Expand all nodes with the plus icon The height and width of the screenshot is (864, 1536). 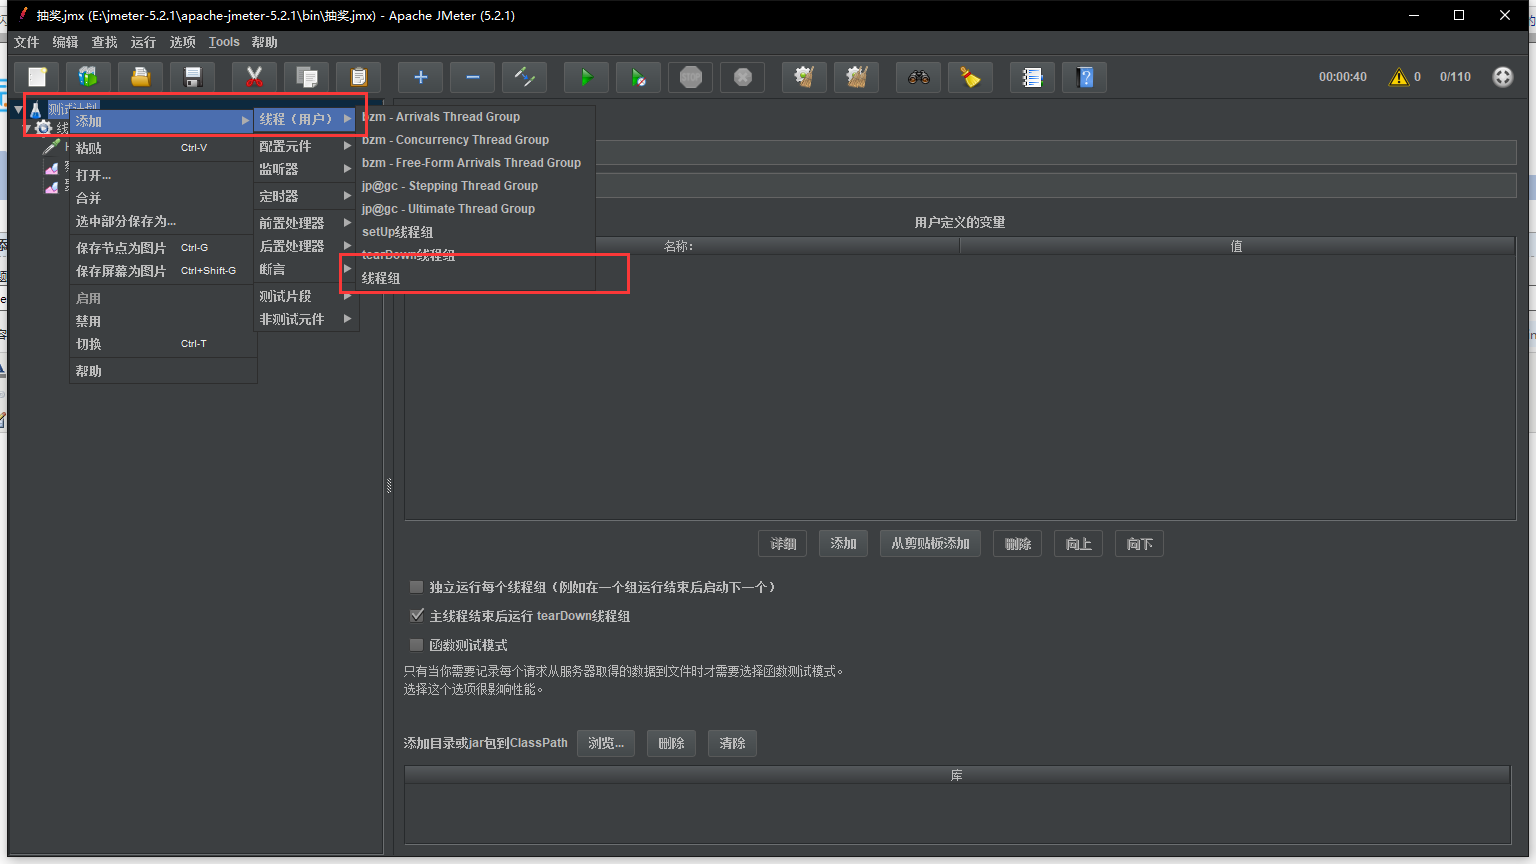pyautogui.click(x=421, y=77)
